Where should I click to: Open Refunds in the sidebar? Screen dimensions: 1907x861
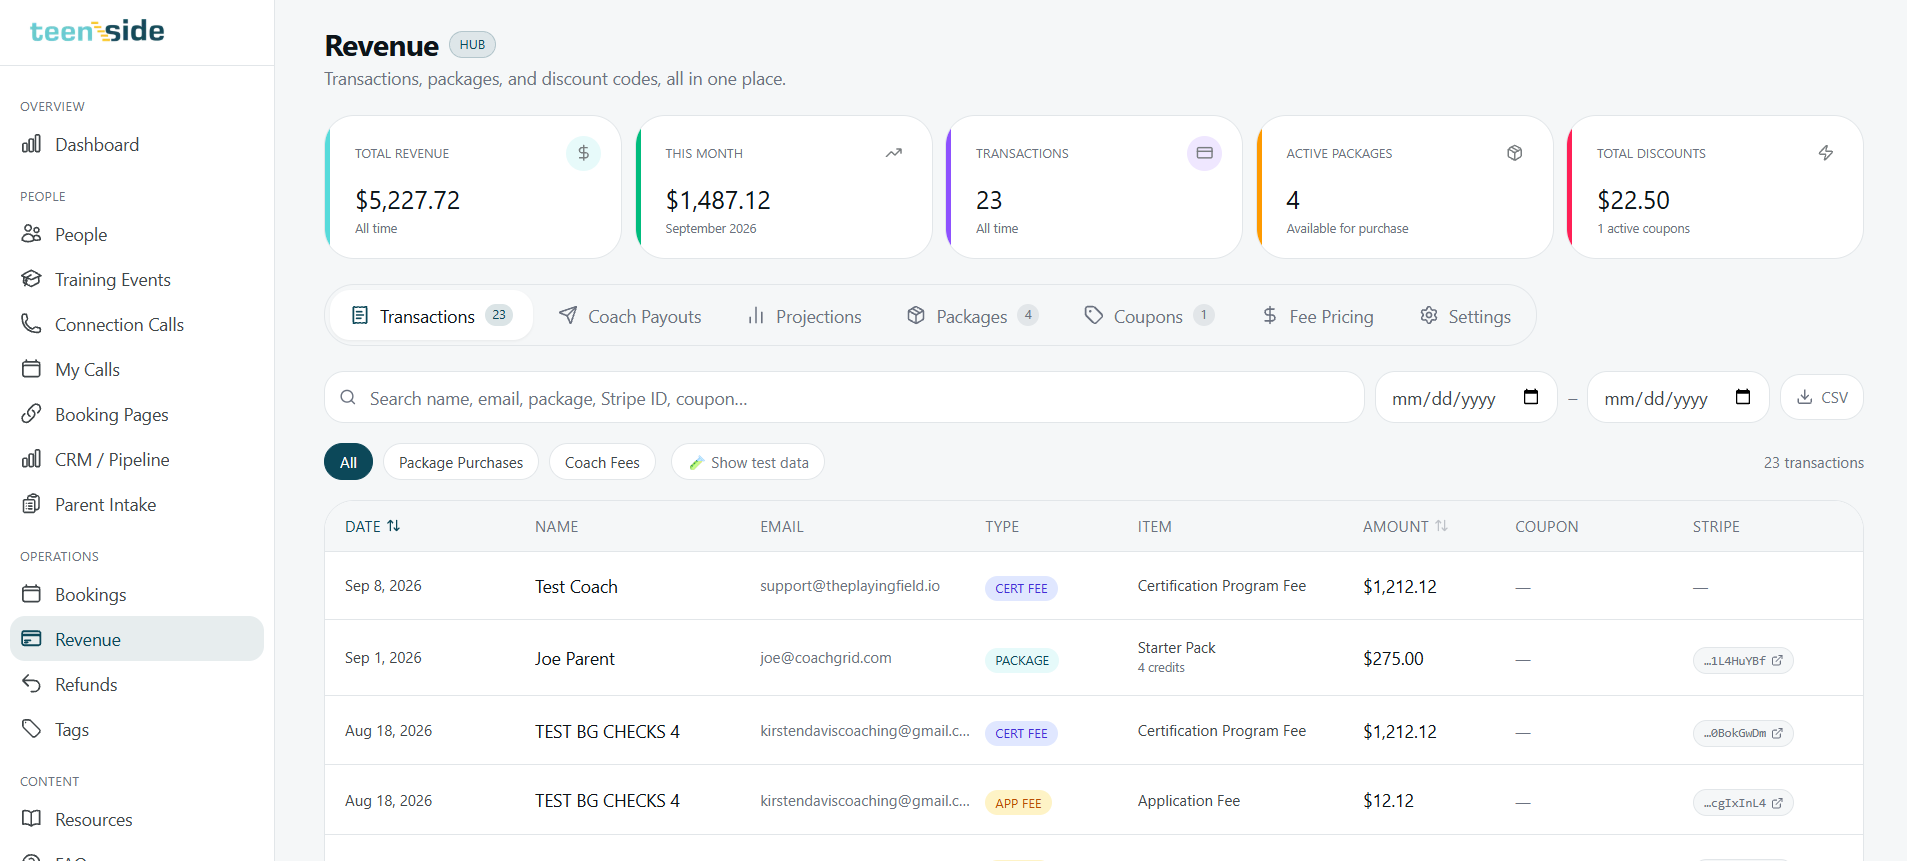click(137, 684)
